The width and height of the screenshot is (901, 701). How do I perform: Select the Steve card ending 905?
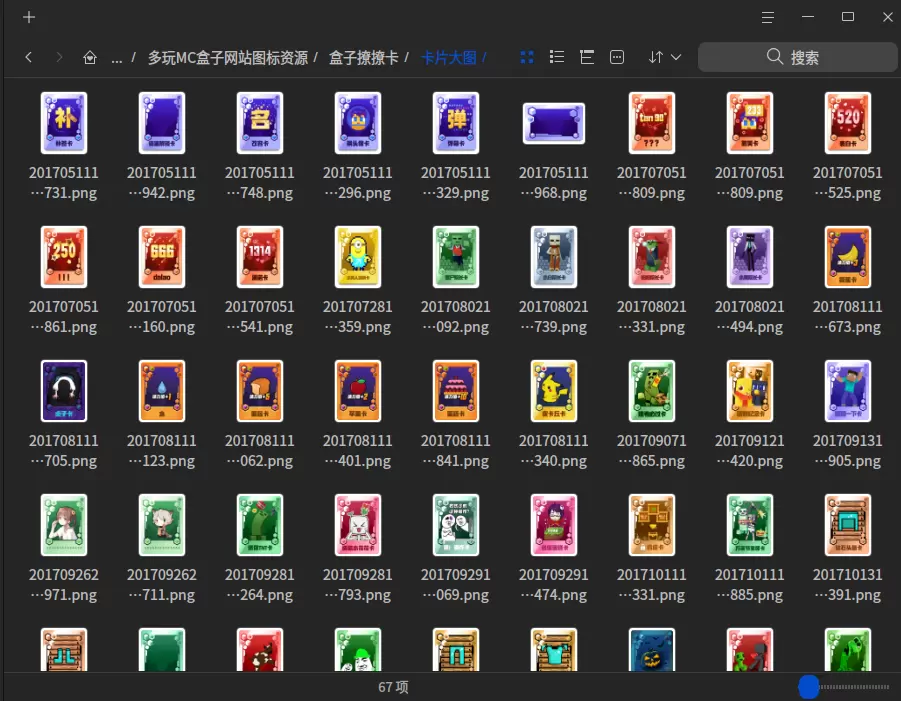[x=848, y=391]
